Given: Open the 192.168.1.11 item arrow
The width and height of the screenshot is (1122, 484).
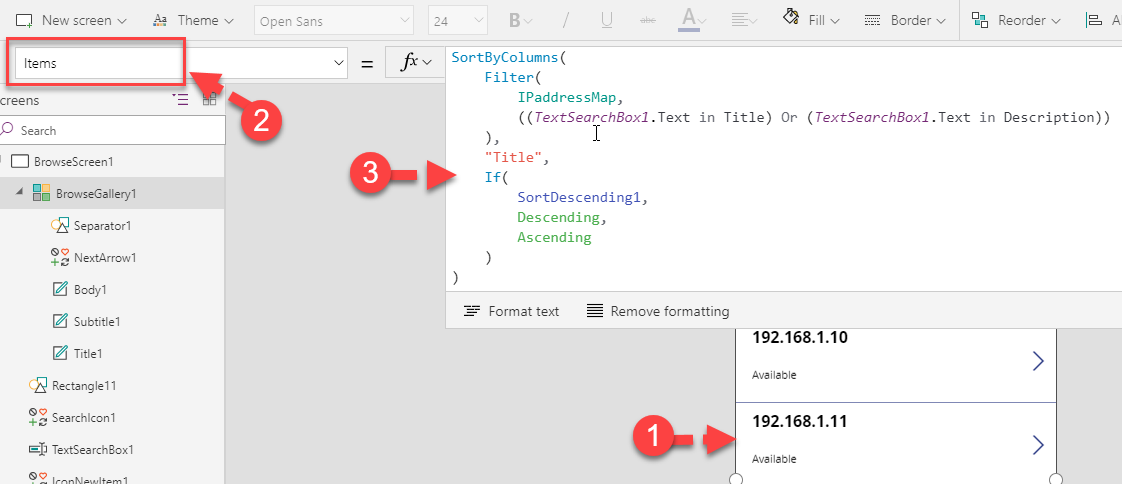Looking at the screenshot, I should pyautogui.click(x=1038, y=445).
